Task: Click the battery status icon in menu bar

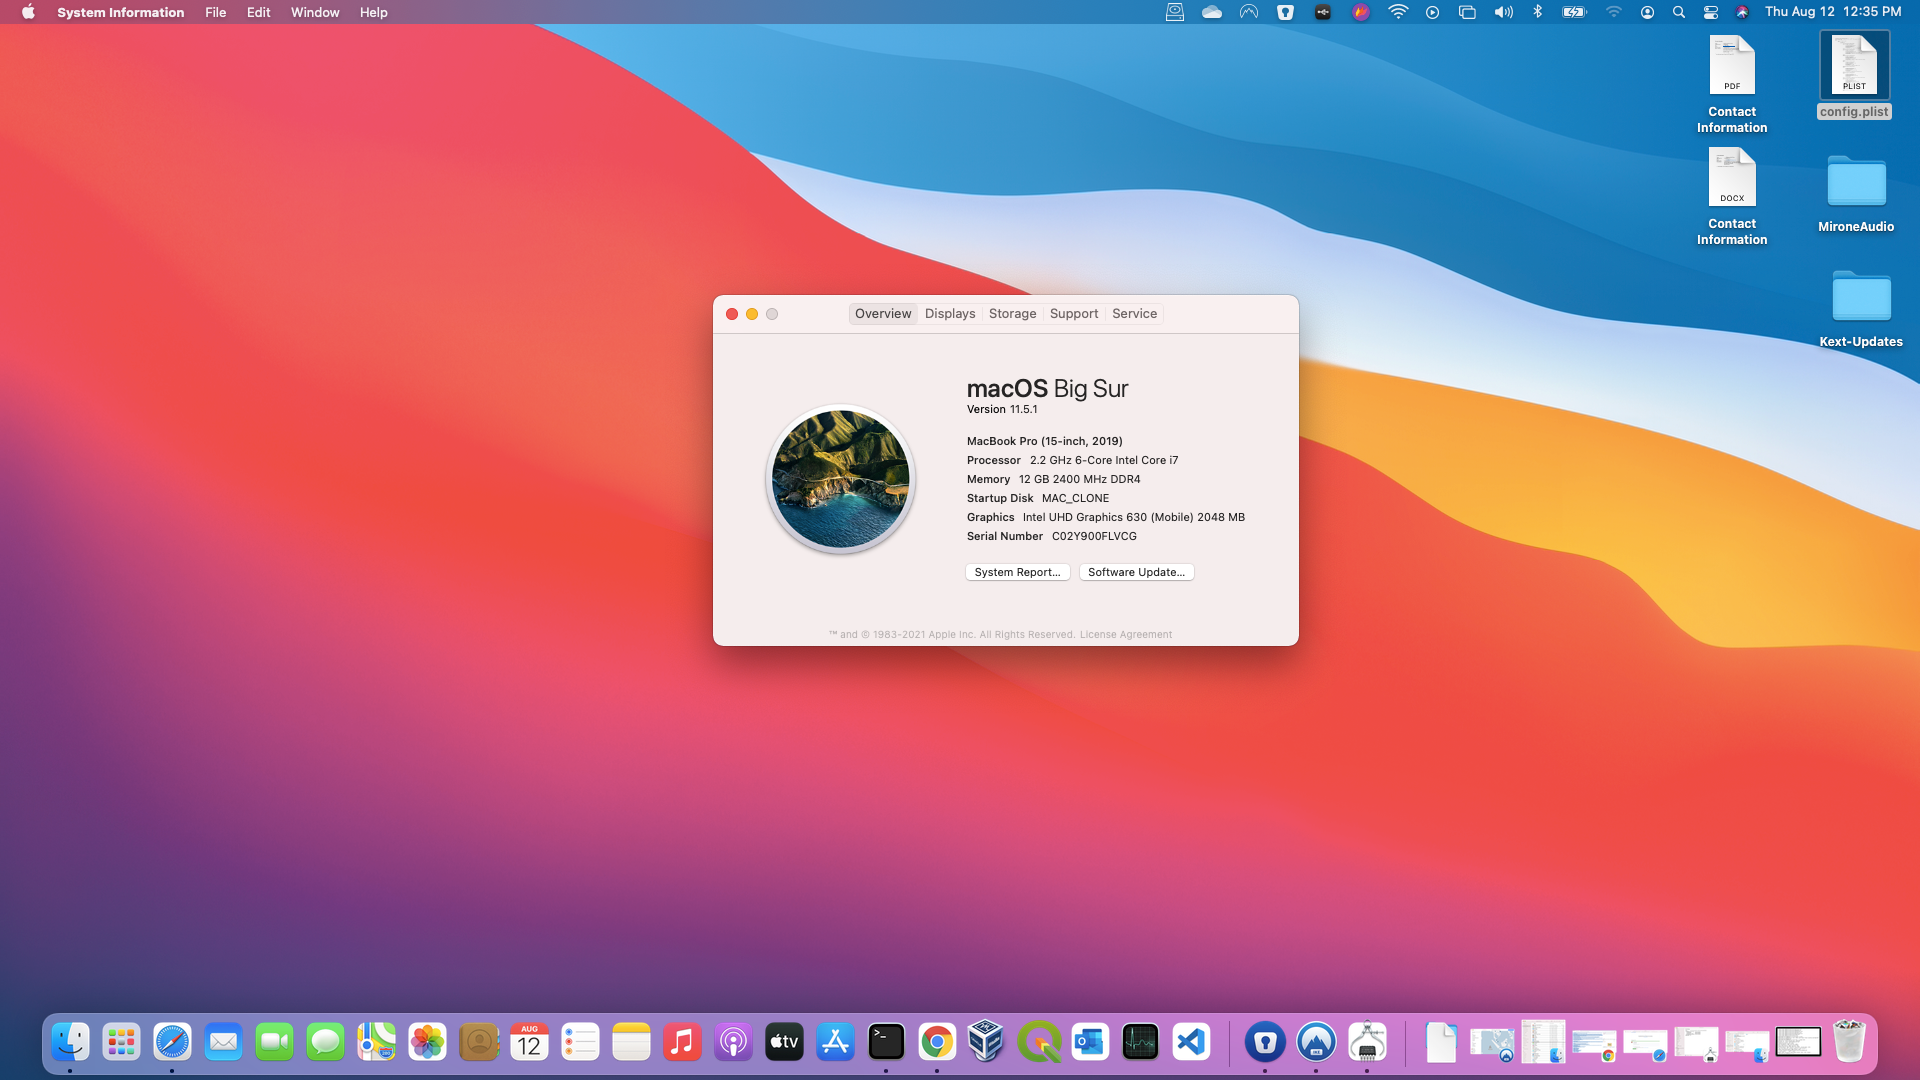Action: [1572, 12]
